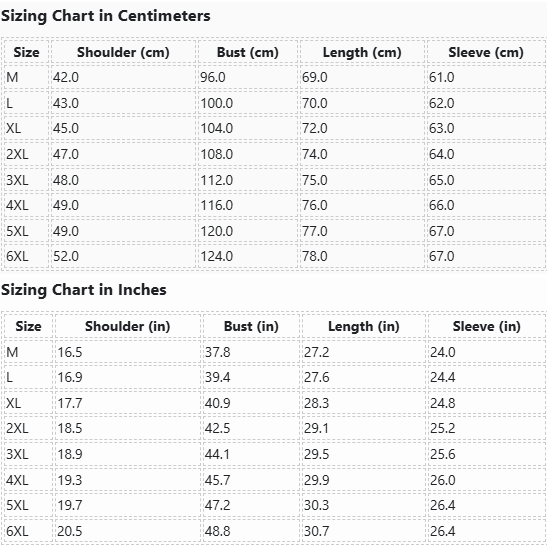Click the Bust (in) column header

(251, 326)
